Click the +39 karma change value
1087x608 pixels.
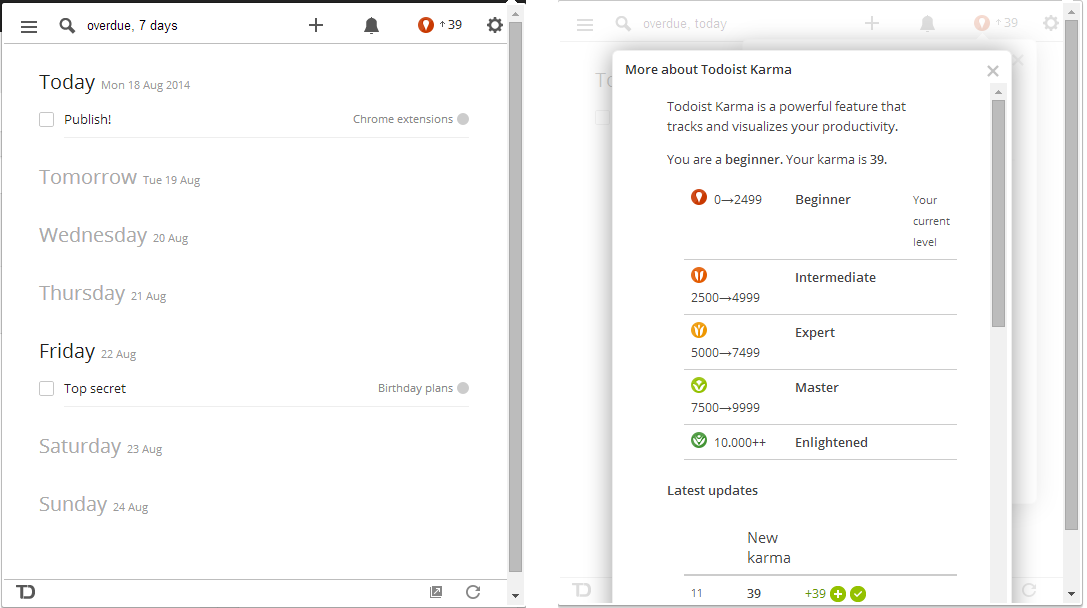pyautogui.click(x=815, y=593)
